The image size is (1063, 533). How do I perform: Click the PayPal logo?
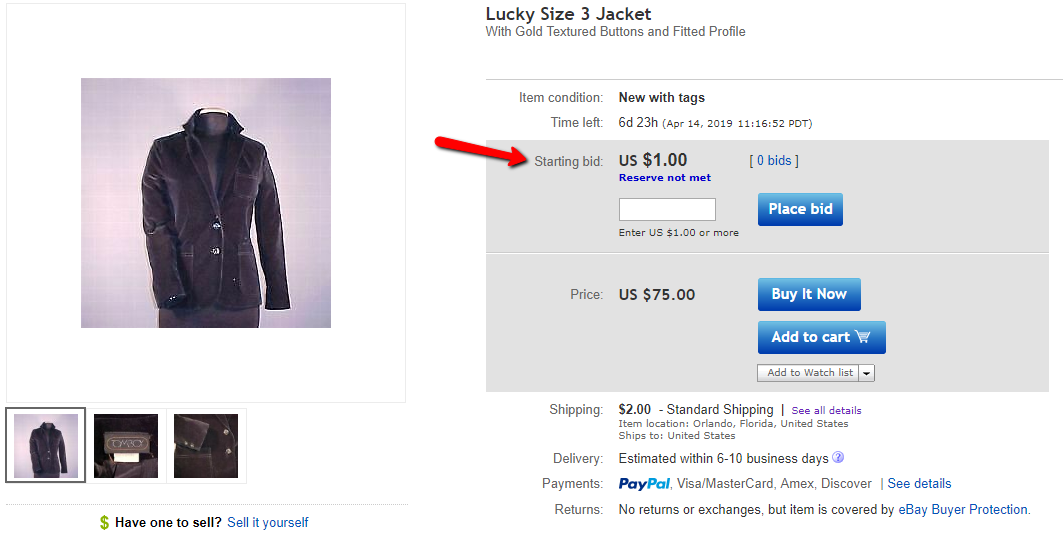(644, 483)
